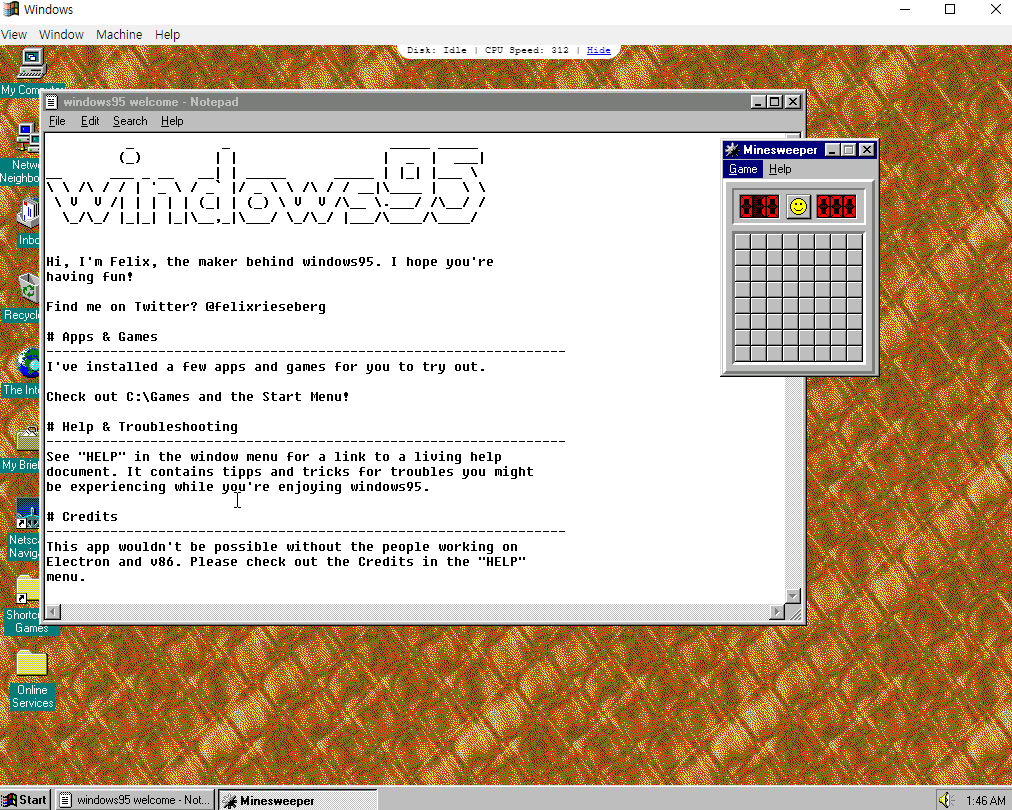This screenshot has height=810, width=1012.
Task: Open the Minesweeper Help menu
Action: coord(780,169)
